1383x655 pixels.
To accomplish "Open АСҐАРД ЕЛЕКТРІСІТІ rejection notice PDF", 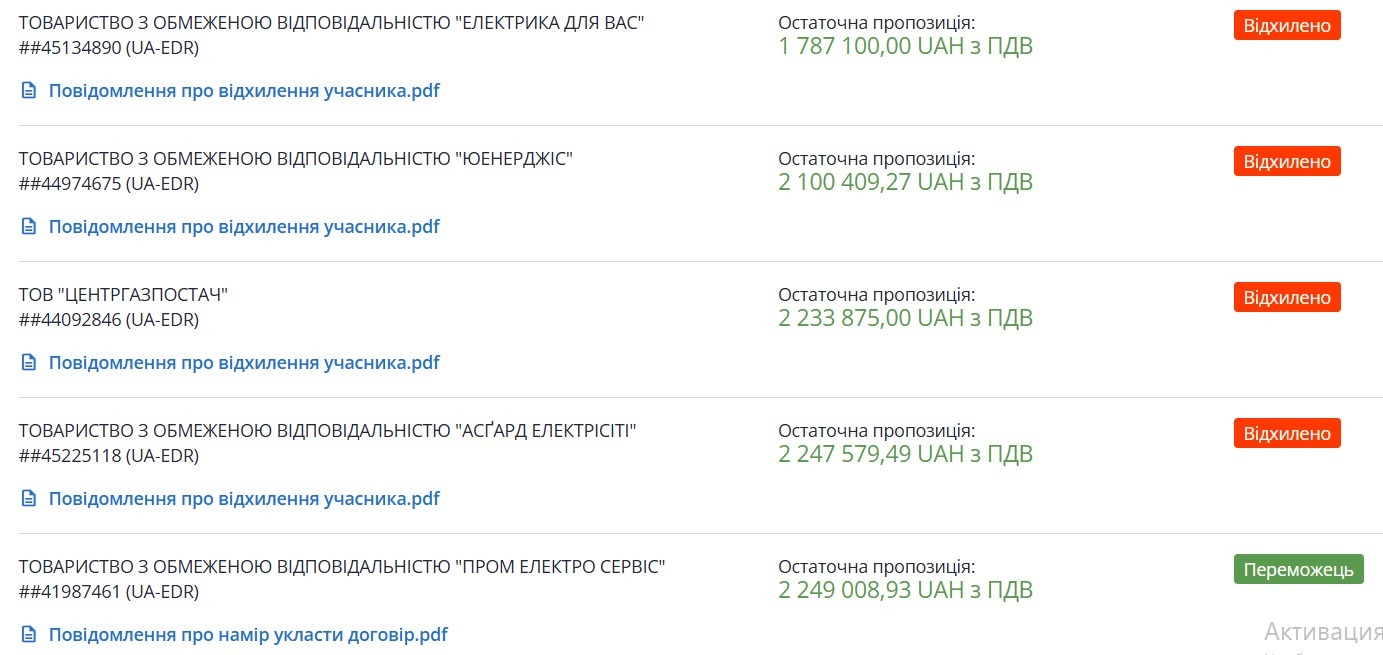I will [x=244, y=499].
